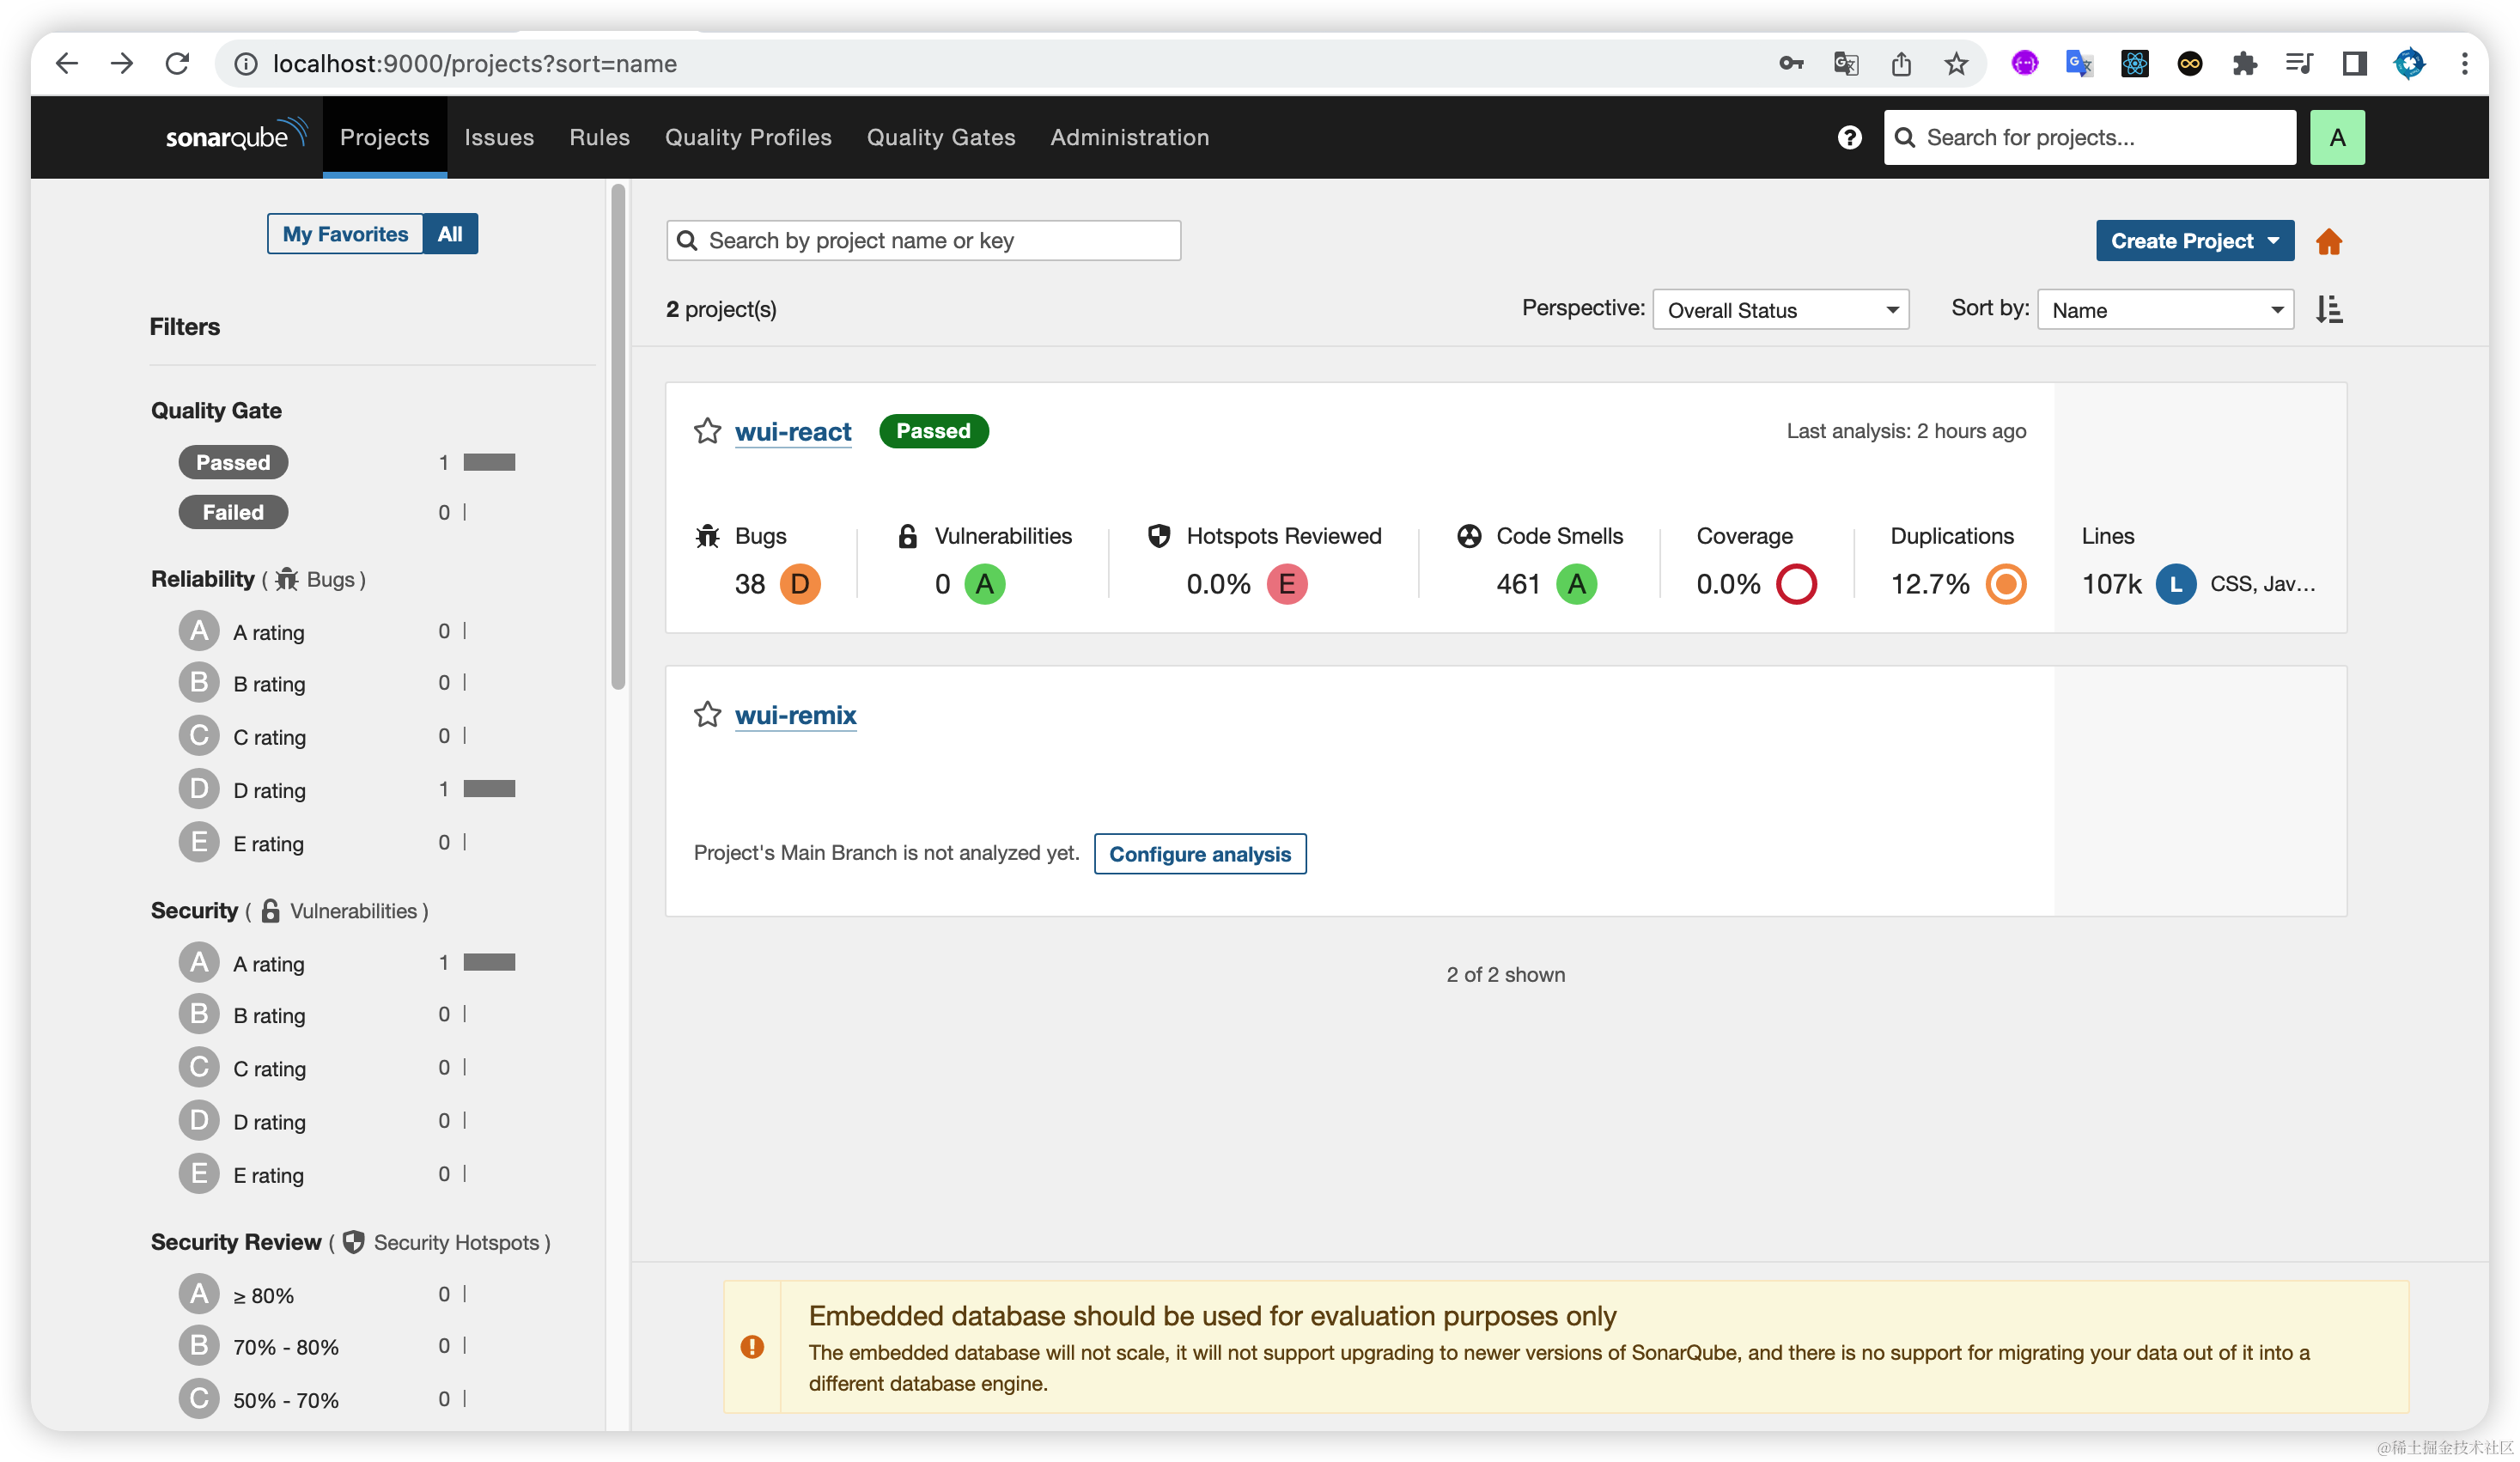Click the bookmark star in address bar
2520x1462 pixels.
(x=1956, y=64)
